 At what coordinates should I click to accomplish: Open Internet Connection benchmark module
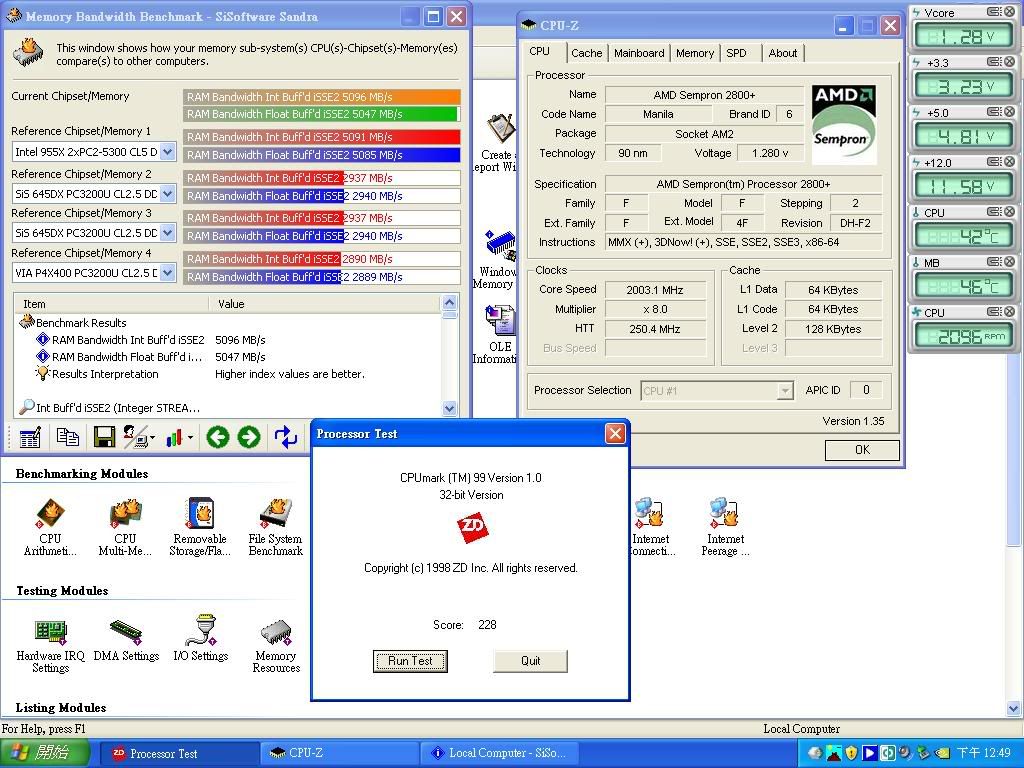[x=650, y=527]
